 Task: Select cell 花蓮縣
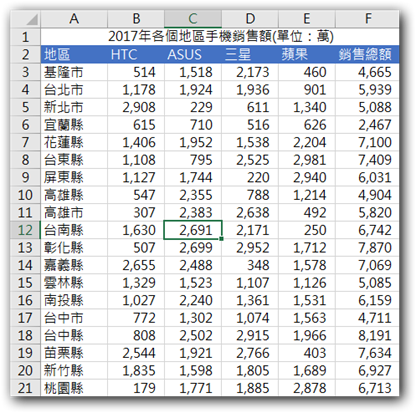(x=74, y=142)
